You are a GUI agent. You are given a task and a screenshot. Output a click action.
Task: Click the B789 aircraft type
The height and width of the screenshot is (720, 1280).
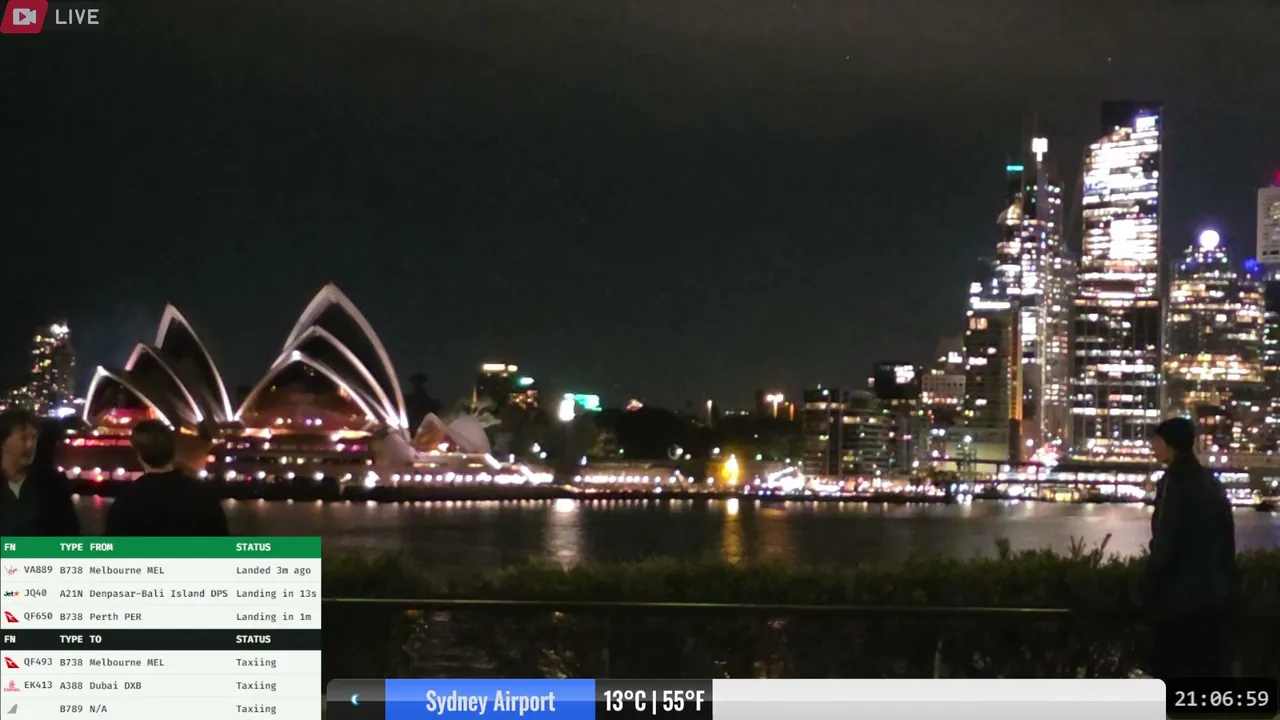coord(71,709)
